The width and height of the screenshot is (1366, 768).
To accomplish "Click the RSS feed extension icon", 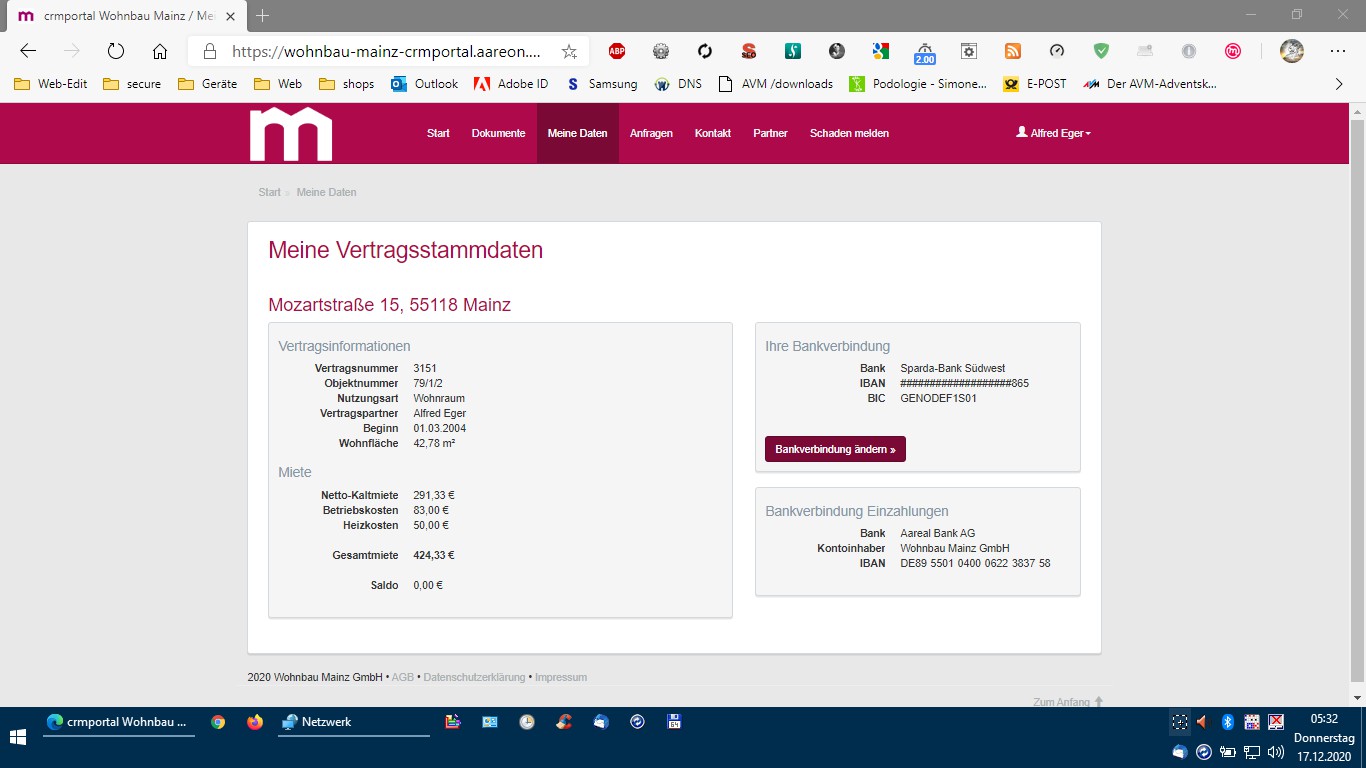I will [1013, 51].
